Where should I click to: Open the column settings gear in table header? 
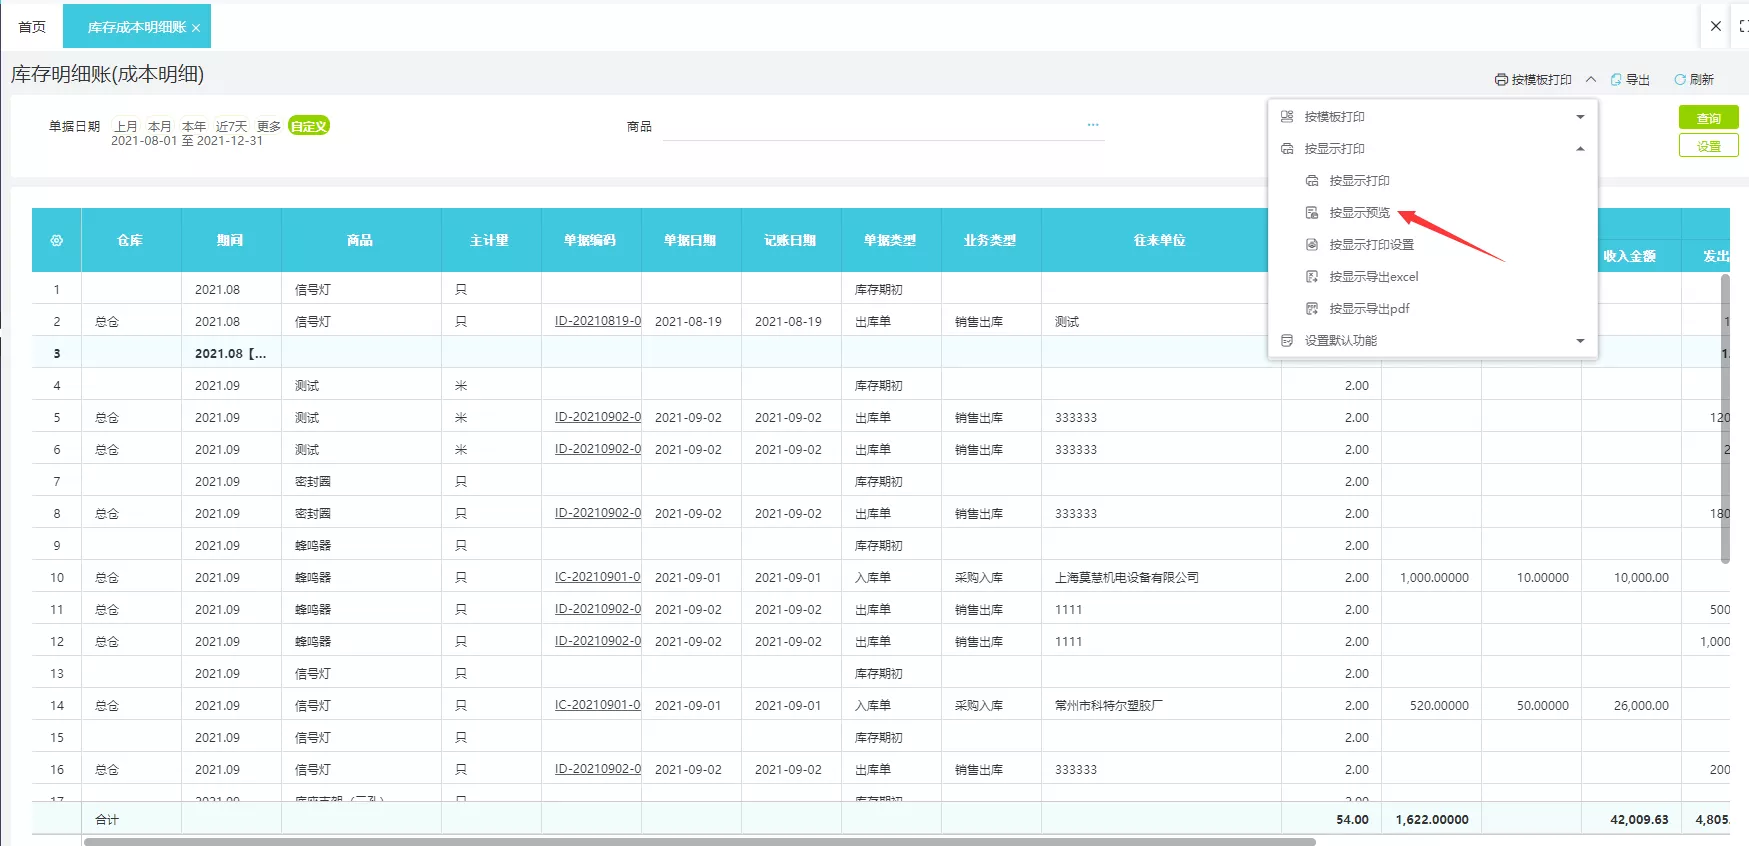56,240
